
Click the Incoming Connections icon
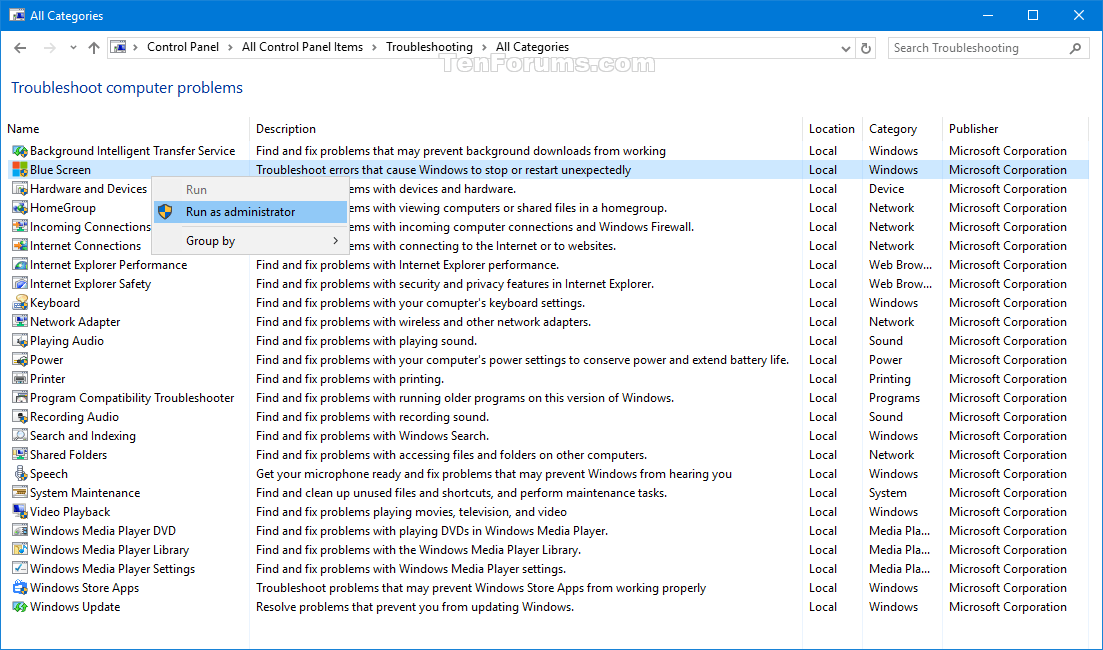20,227
